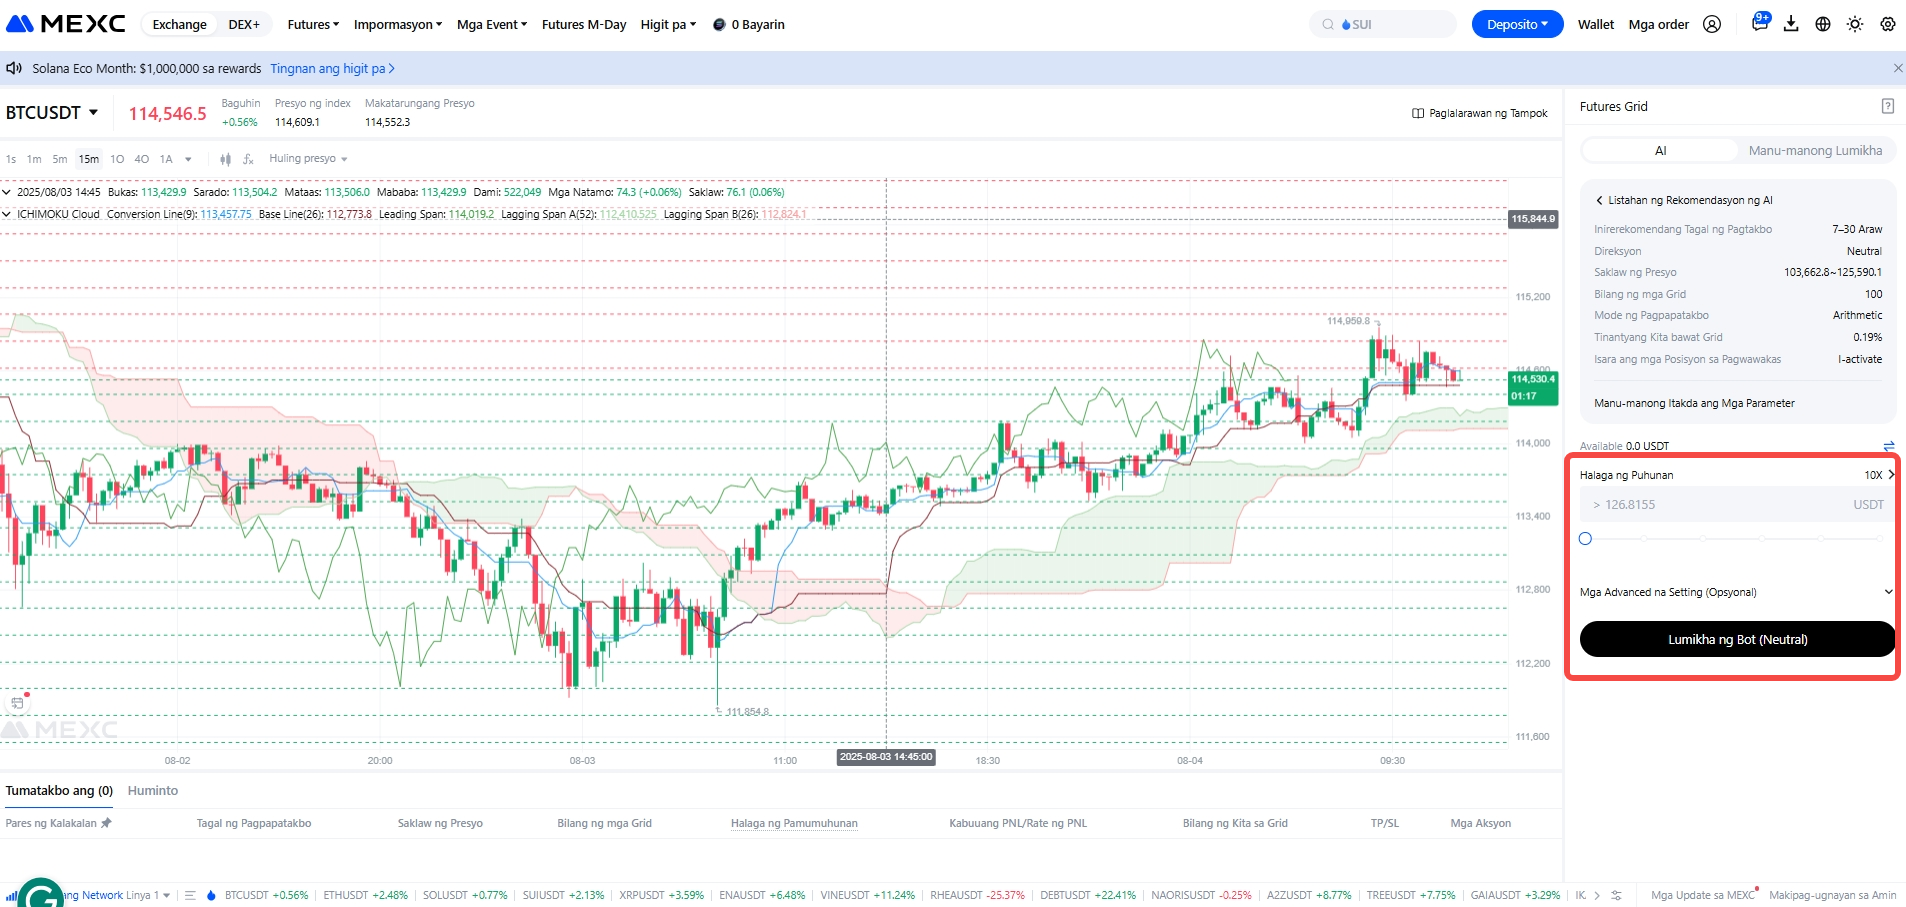Switch to Manu-manong Lumikha tab

(1815, 151)
